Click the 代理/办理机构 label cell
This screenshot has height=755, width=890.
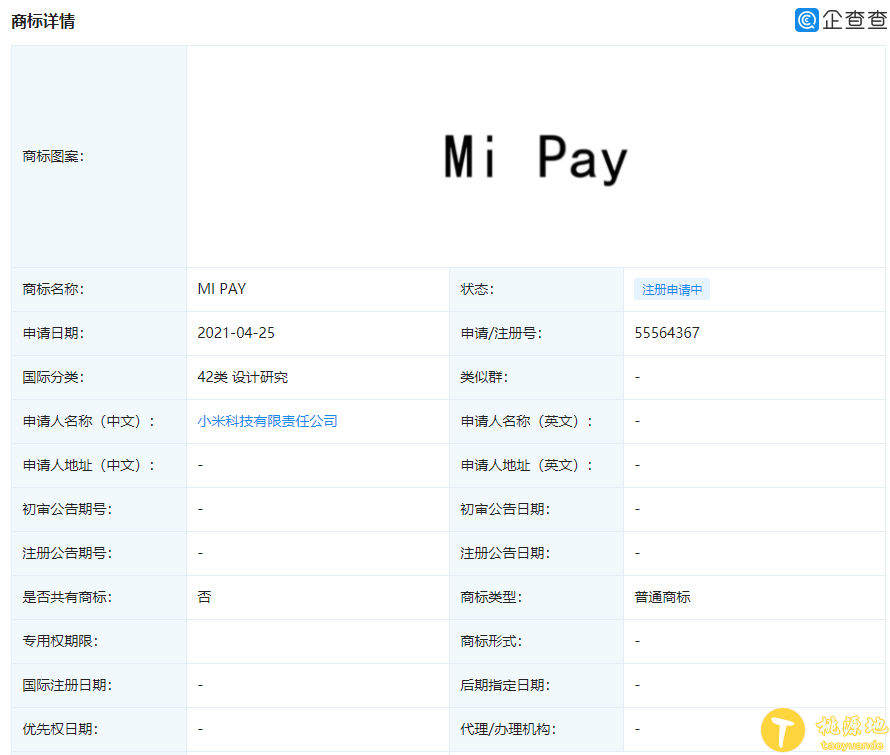508,729
